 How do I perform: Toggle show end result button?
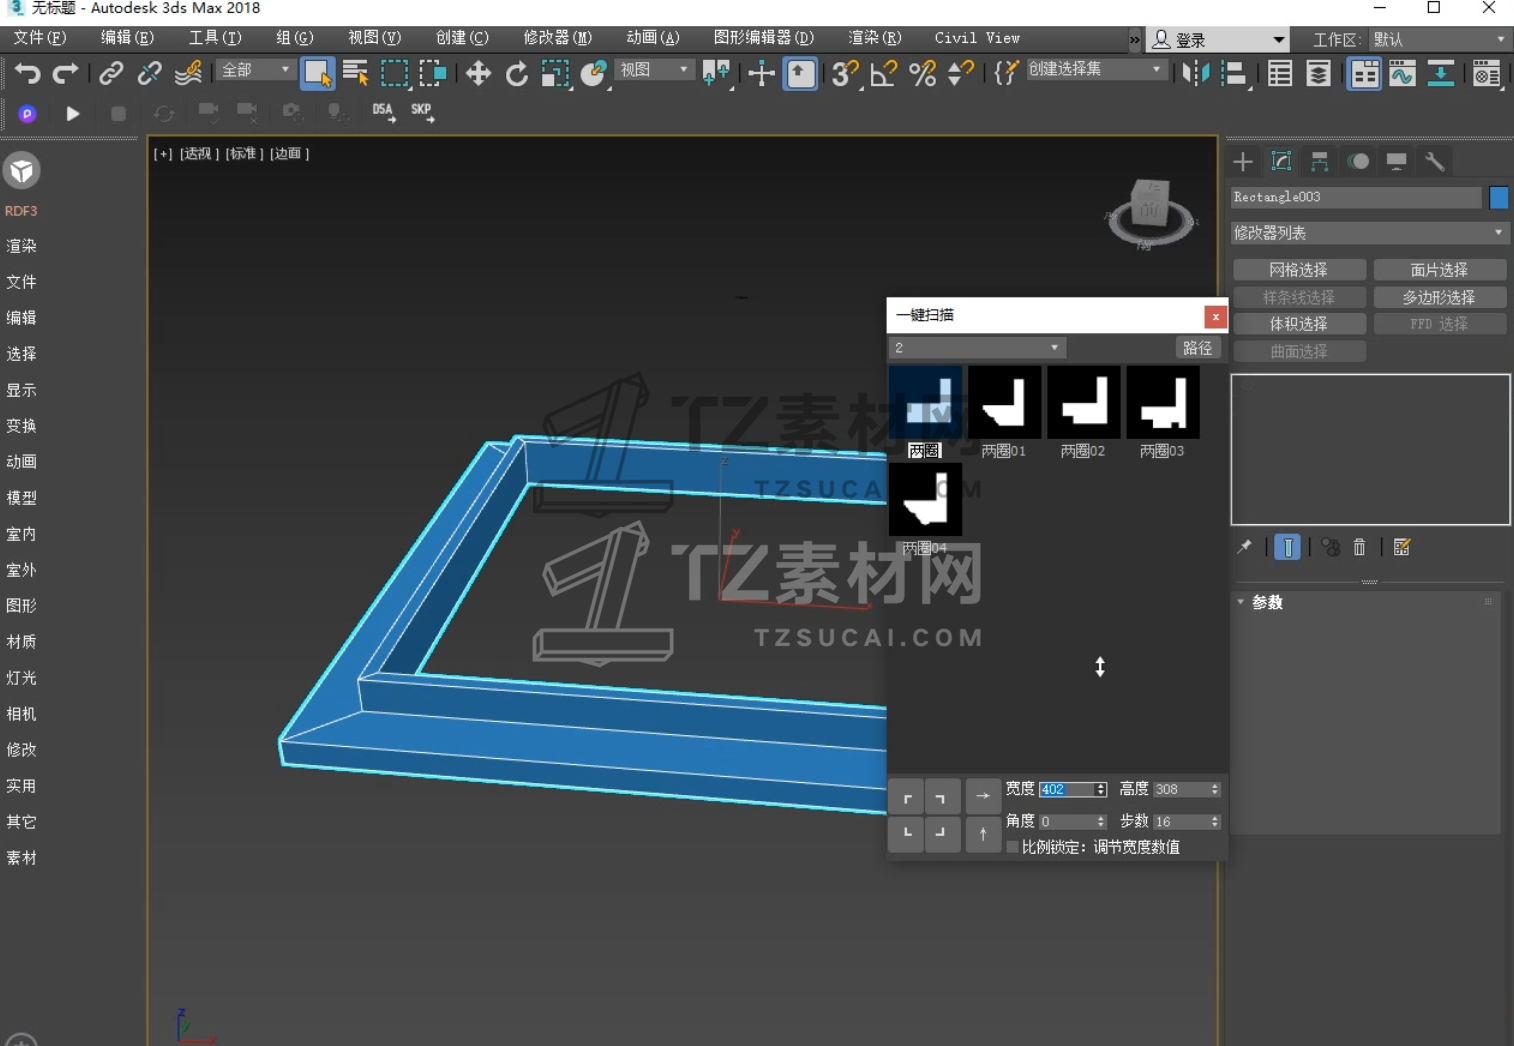coord(1288,547)
